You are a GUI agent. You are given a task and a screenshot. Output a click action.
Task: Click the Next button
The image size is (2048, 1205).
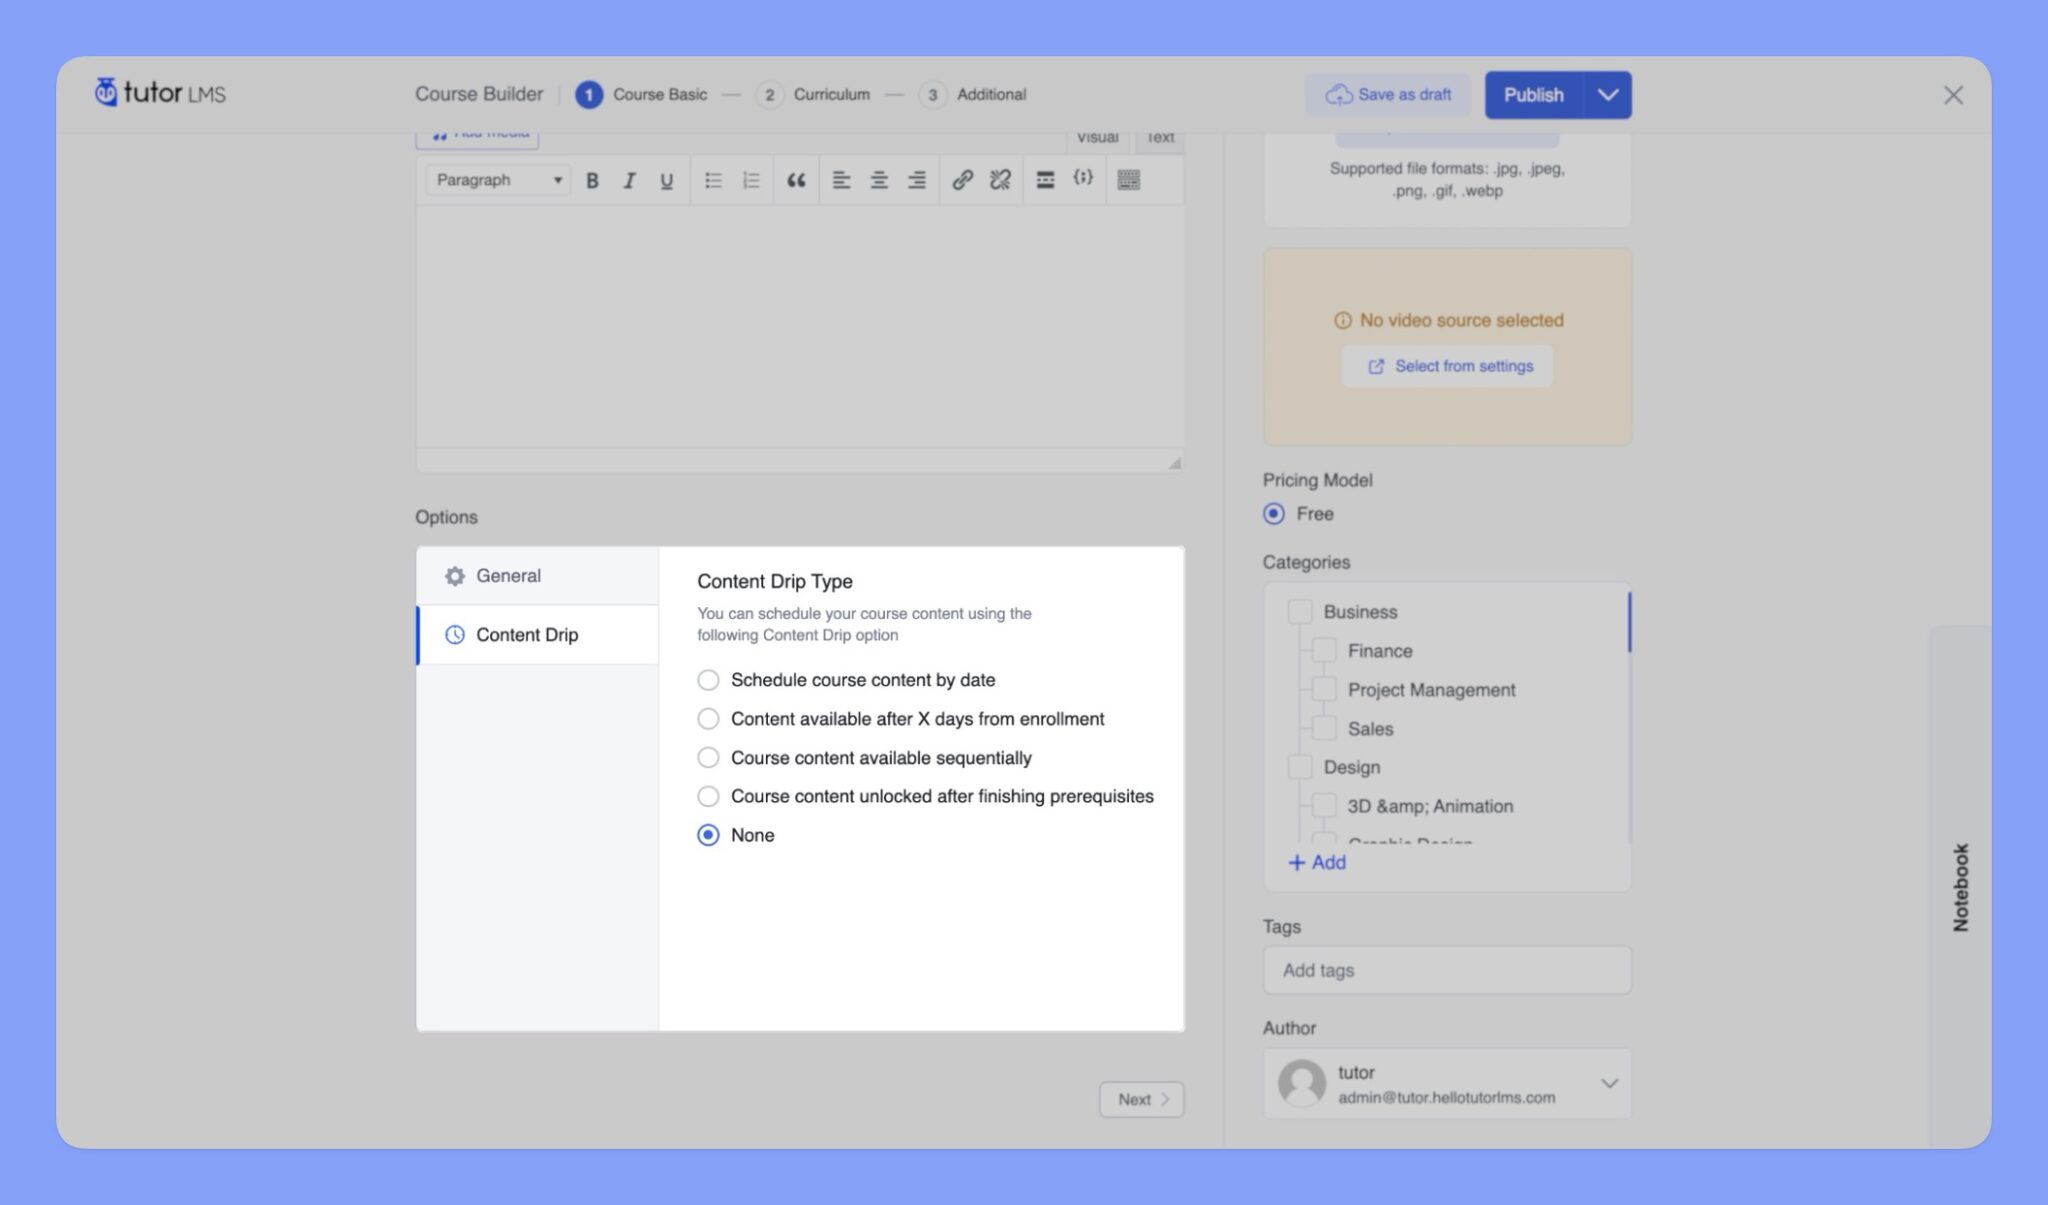click(1141, 1099)
